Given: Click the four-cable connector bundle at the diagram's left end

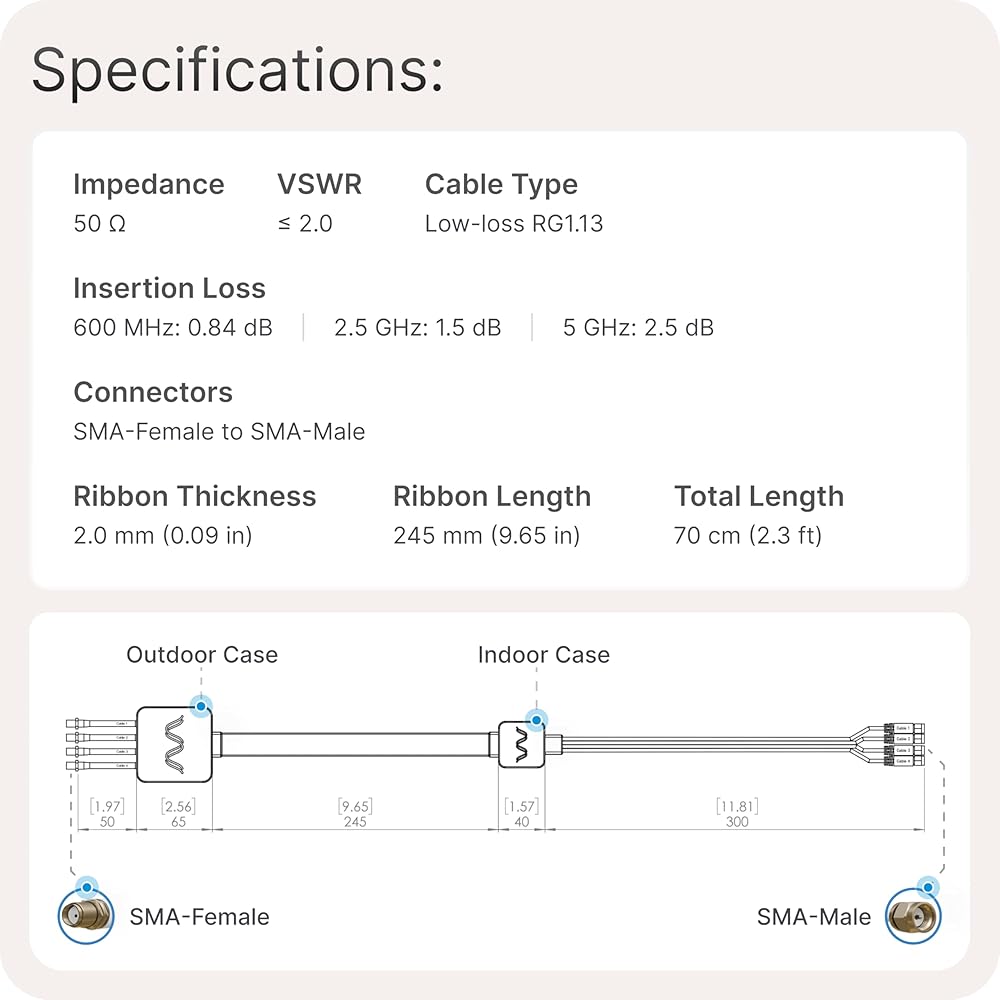Looking at the screenshot, I should (x=98, y=744).
